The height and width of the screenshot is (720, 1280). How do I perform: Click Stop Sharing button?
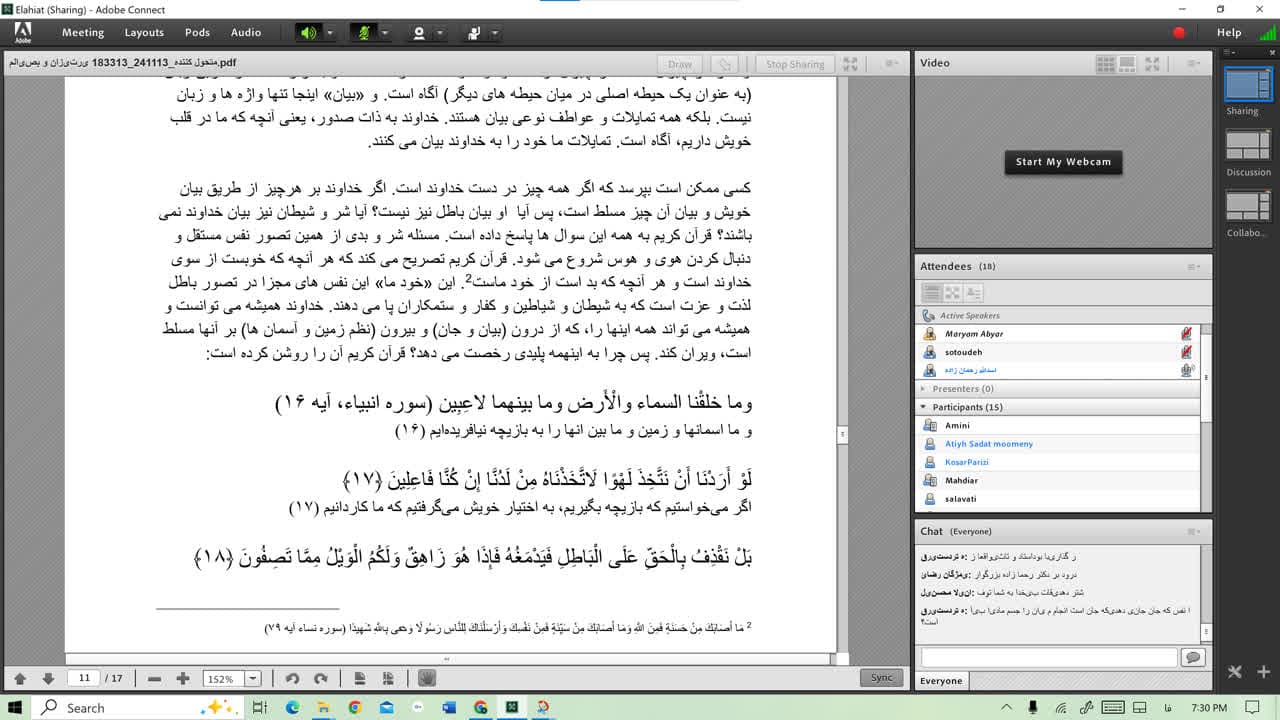[x=795, y=64]
